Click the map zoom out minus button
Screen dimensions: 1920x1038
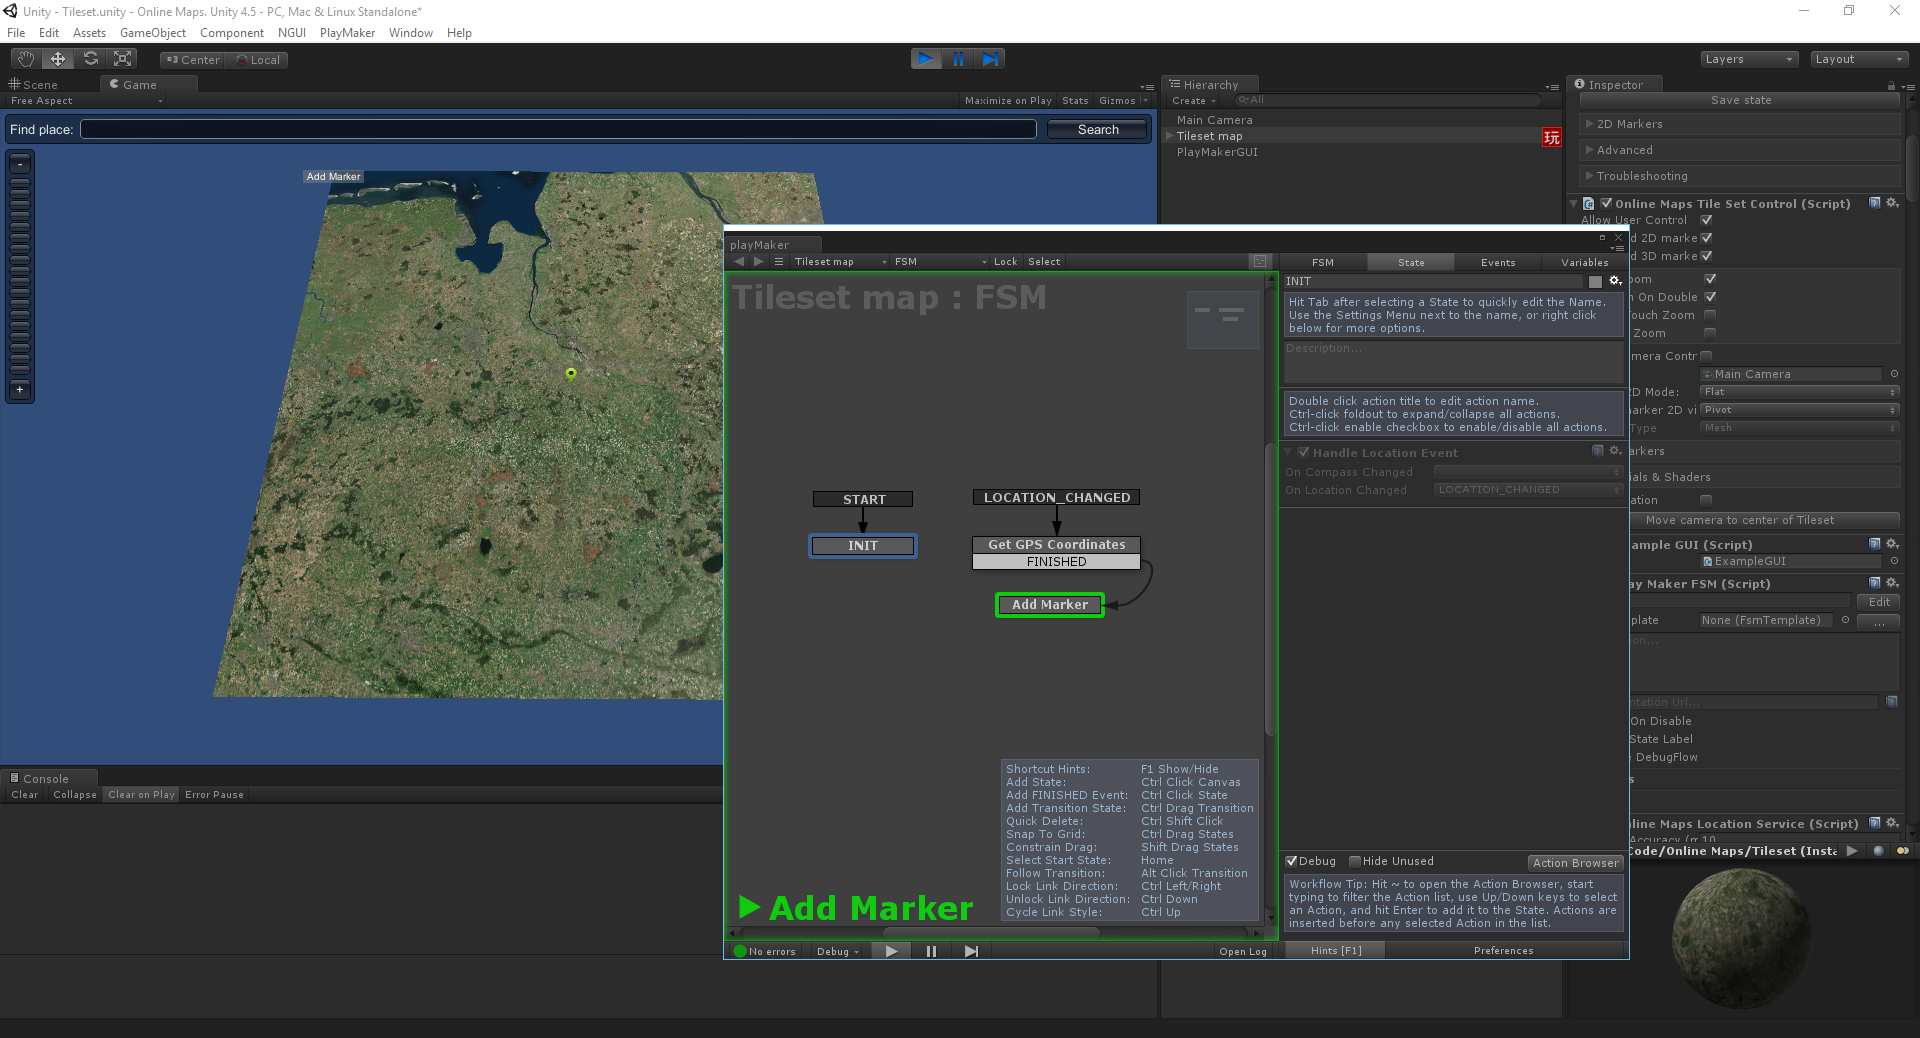(20, 163)
